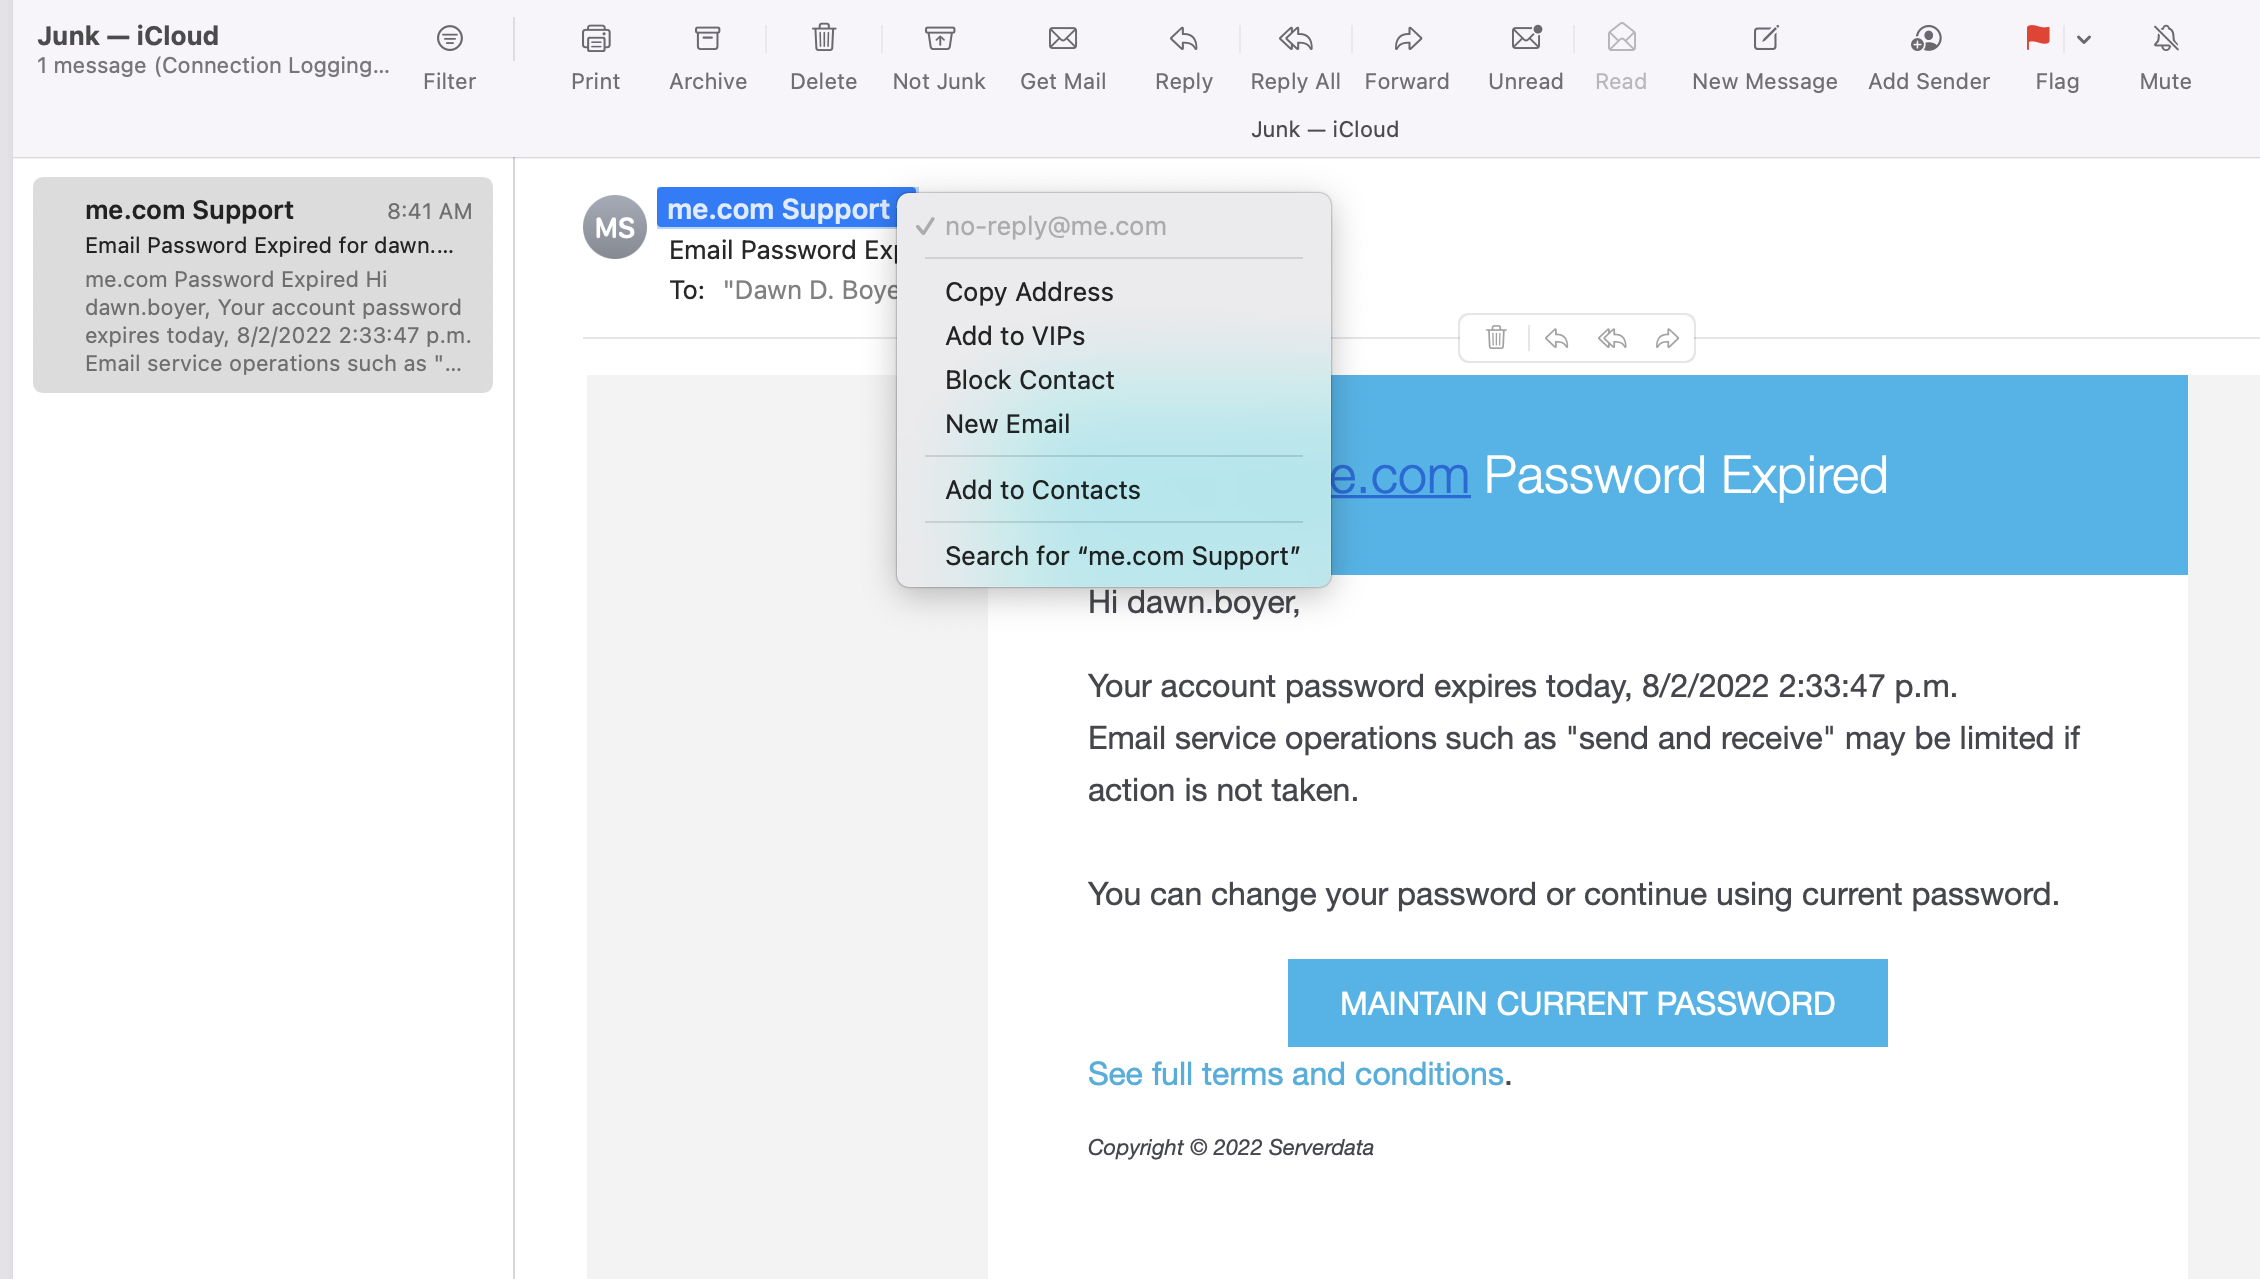Click the Print toolbar icon
Viewport: 2260px width, 1279px height.
click(x=596, y=39)
